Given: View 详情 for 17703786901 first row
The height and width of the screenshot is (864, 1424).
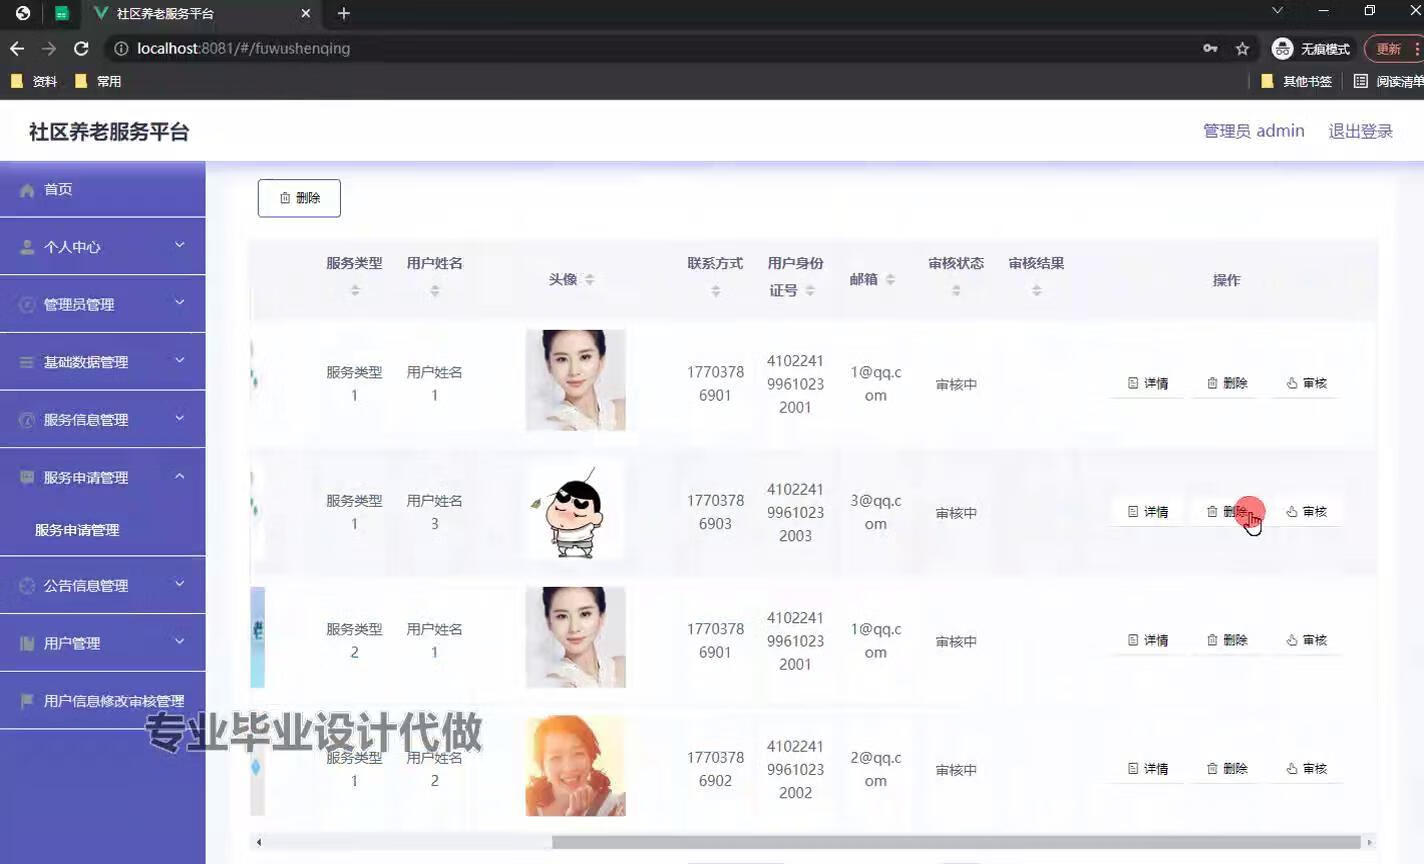Looking at the screenshot, I should pos(1147,383).
